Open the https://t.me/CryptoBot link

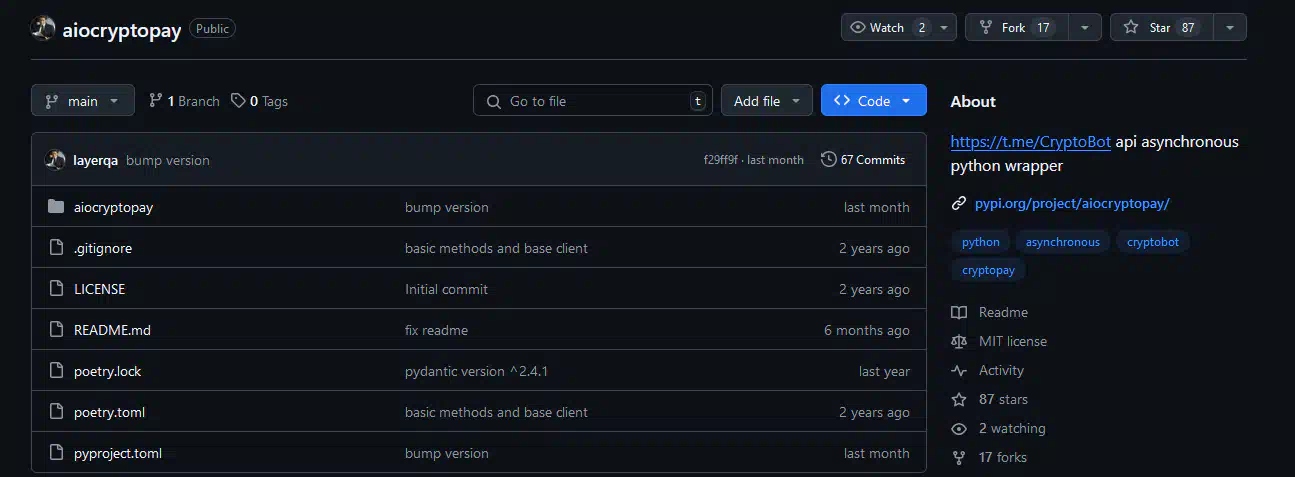point(1030,142)
